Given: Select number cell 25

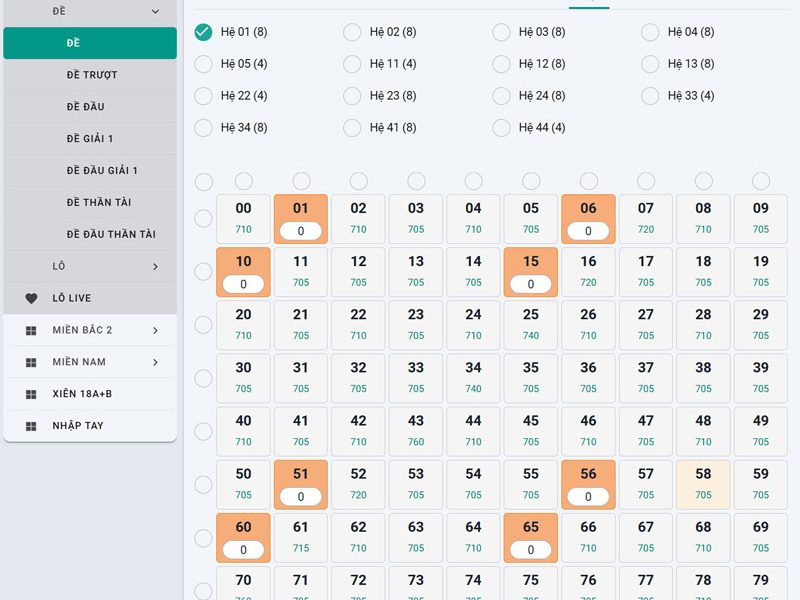Looking at the screenshot, I should [x=531, y=324].
